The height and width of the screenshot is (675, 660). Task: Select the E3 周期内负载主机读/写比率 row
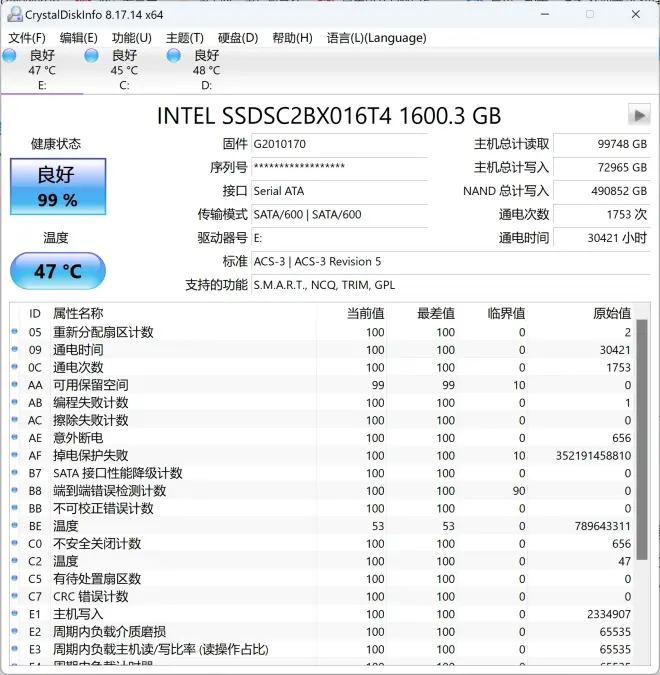pyautogui.click(x=322, y=650)
